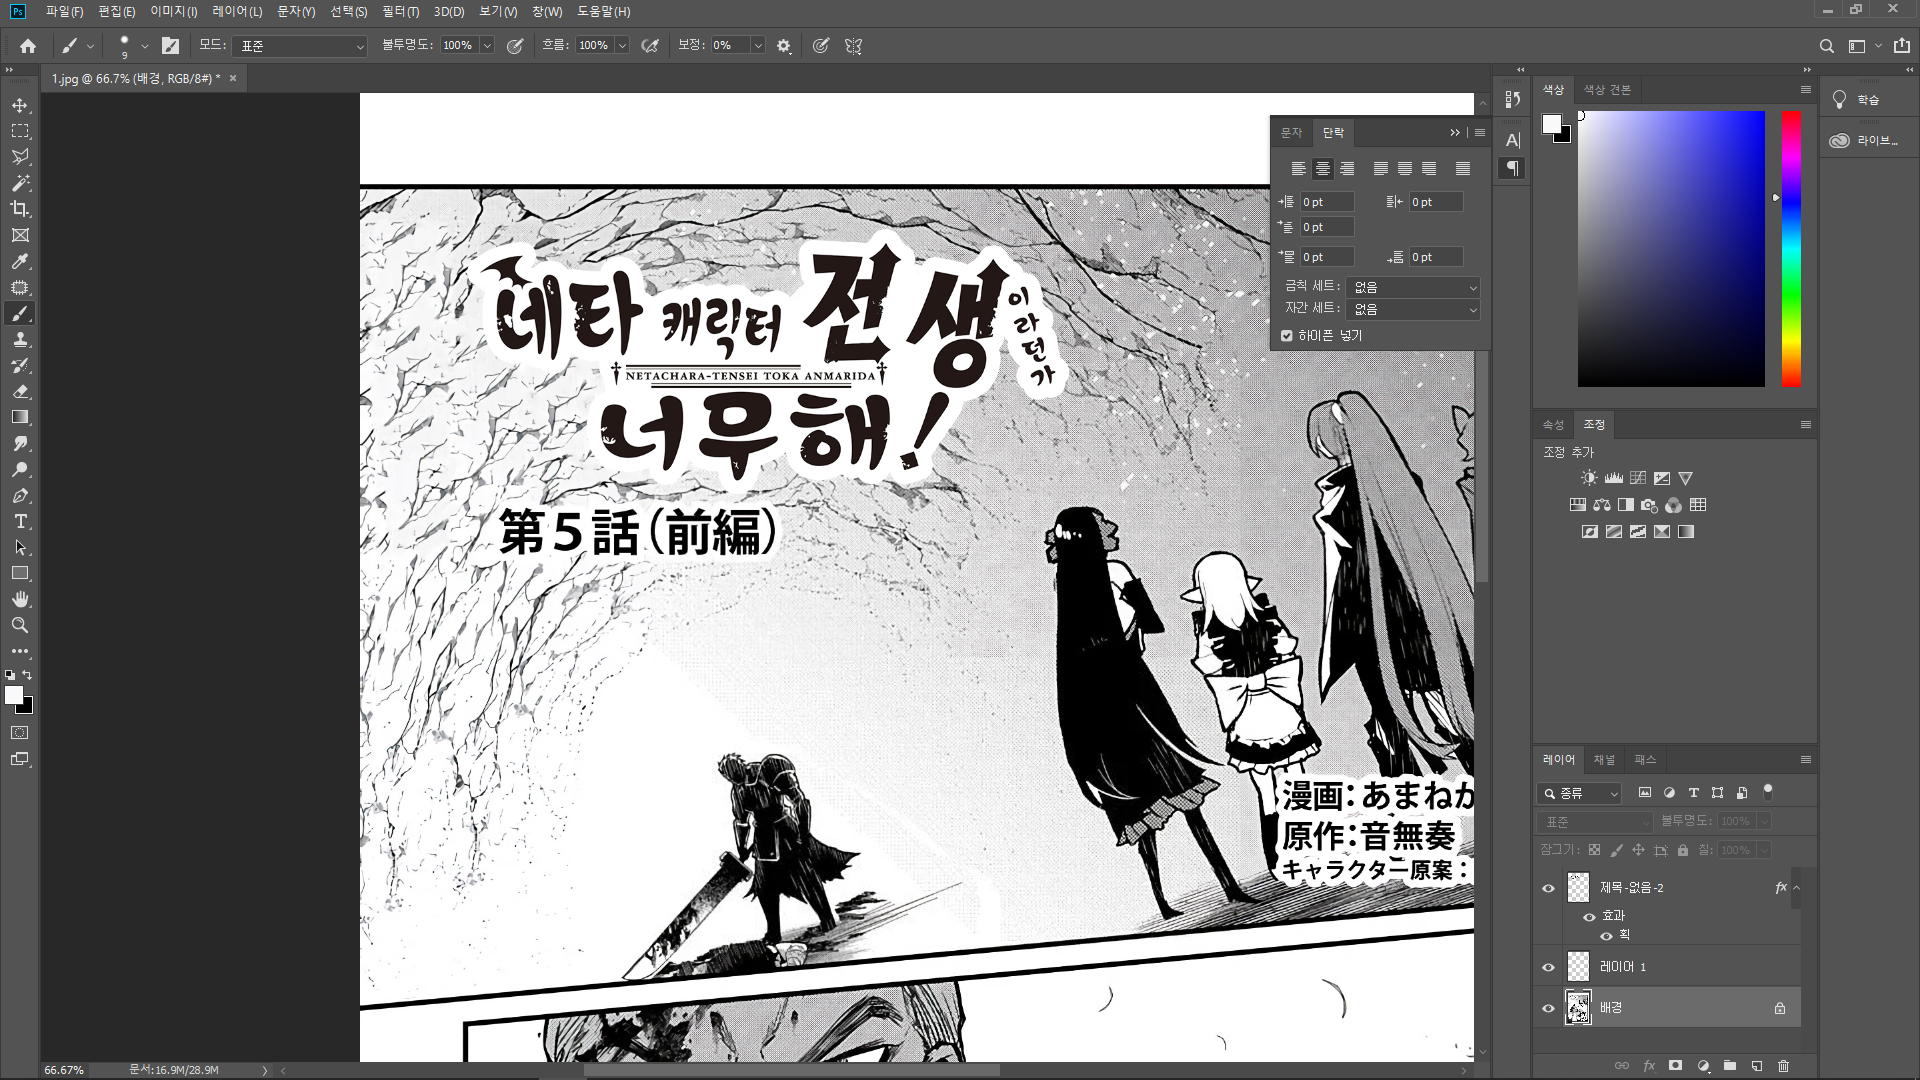Open the 이미지(I) menu
1920x1080 pixels.
pyautogui.click(x=174, y=11)
